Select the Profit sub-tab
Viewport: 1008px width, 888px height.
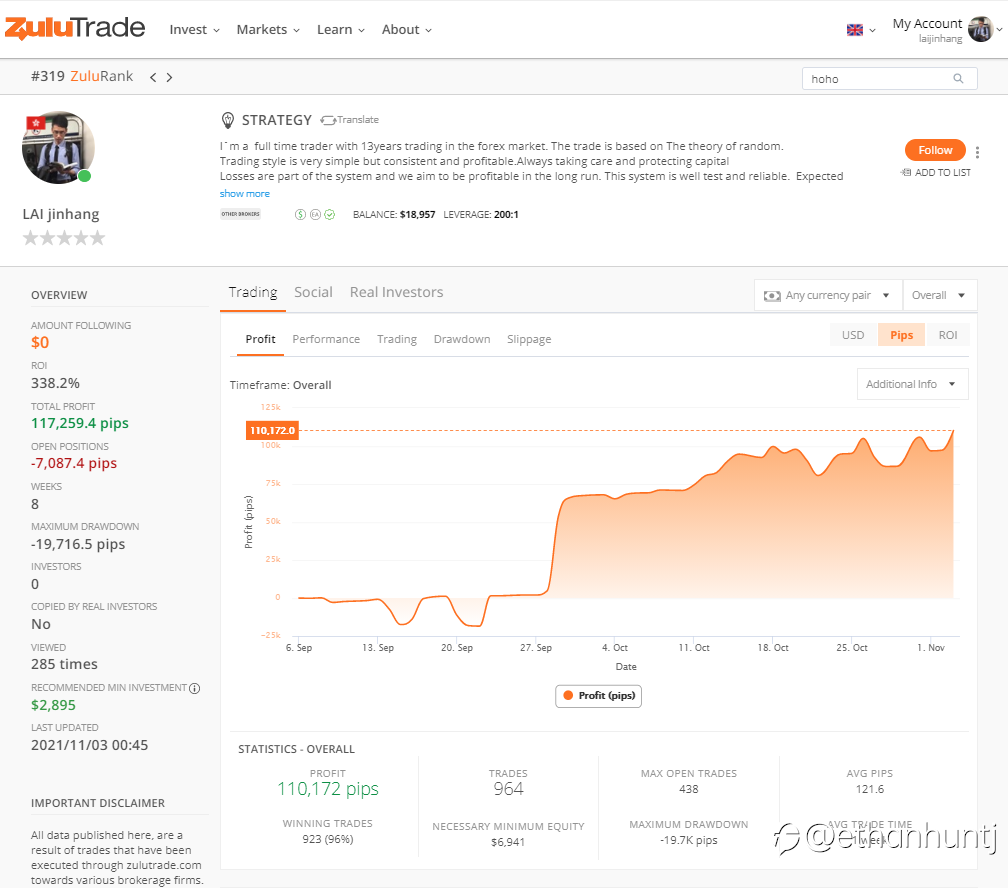point(260,340)
